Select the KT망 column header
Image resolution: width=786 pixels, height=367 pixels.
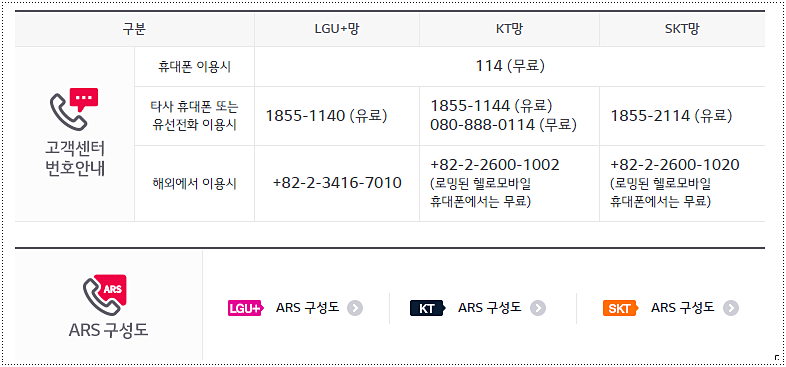(509, 30)
